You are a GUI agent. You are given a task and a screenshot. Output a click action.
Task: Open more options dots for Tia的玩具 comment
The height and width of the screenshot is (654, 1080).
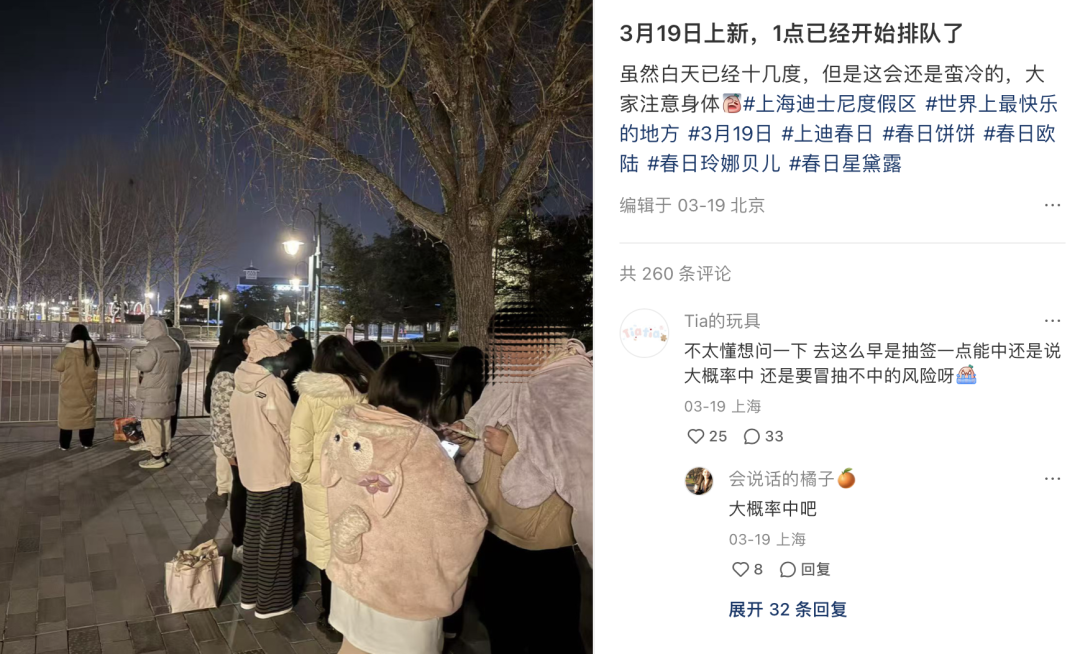(x=1052, y=321)
